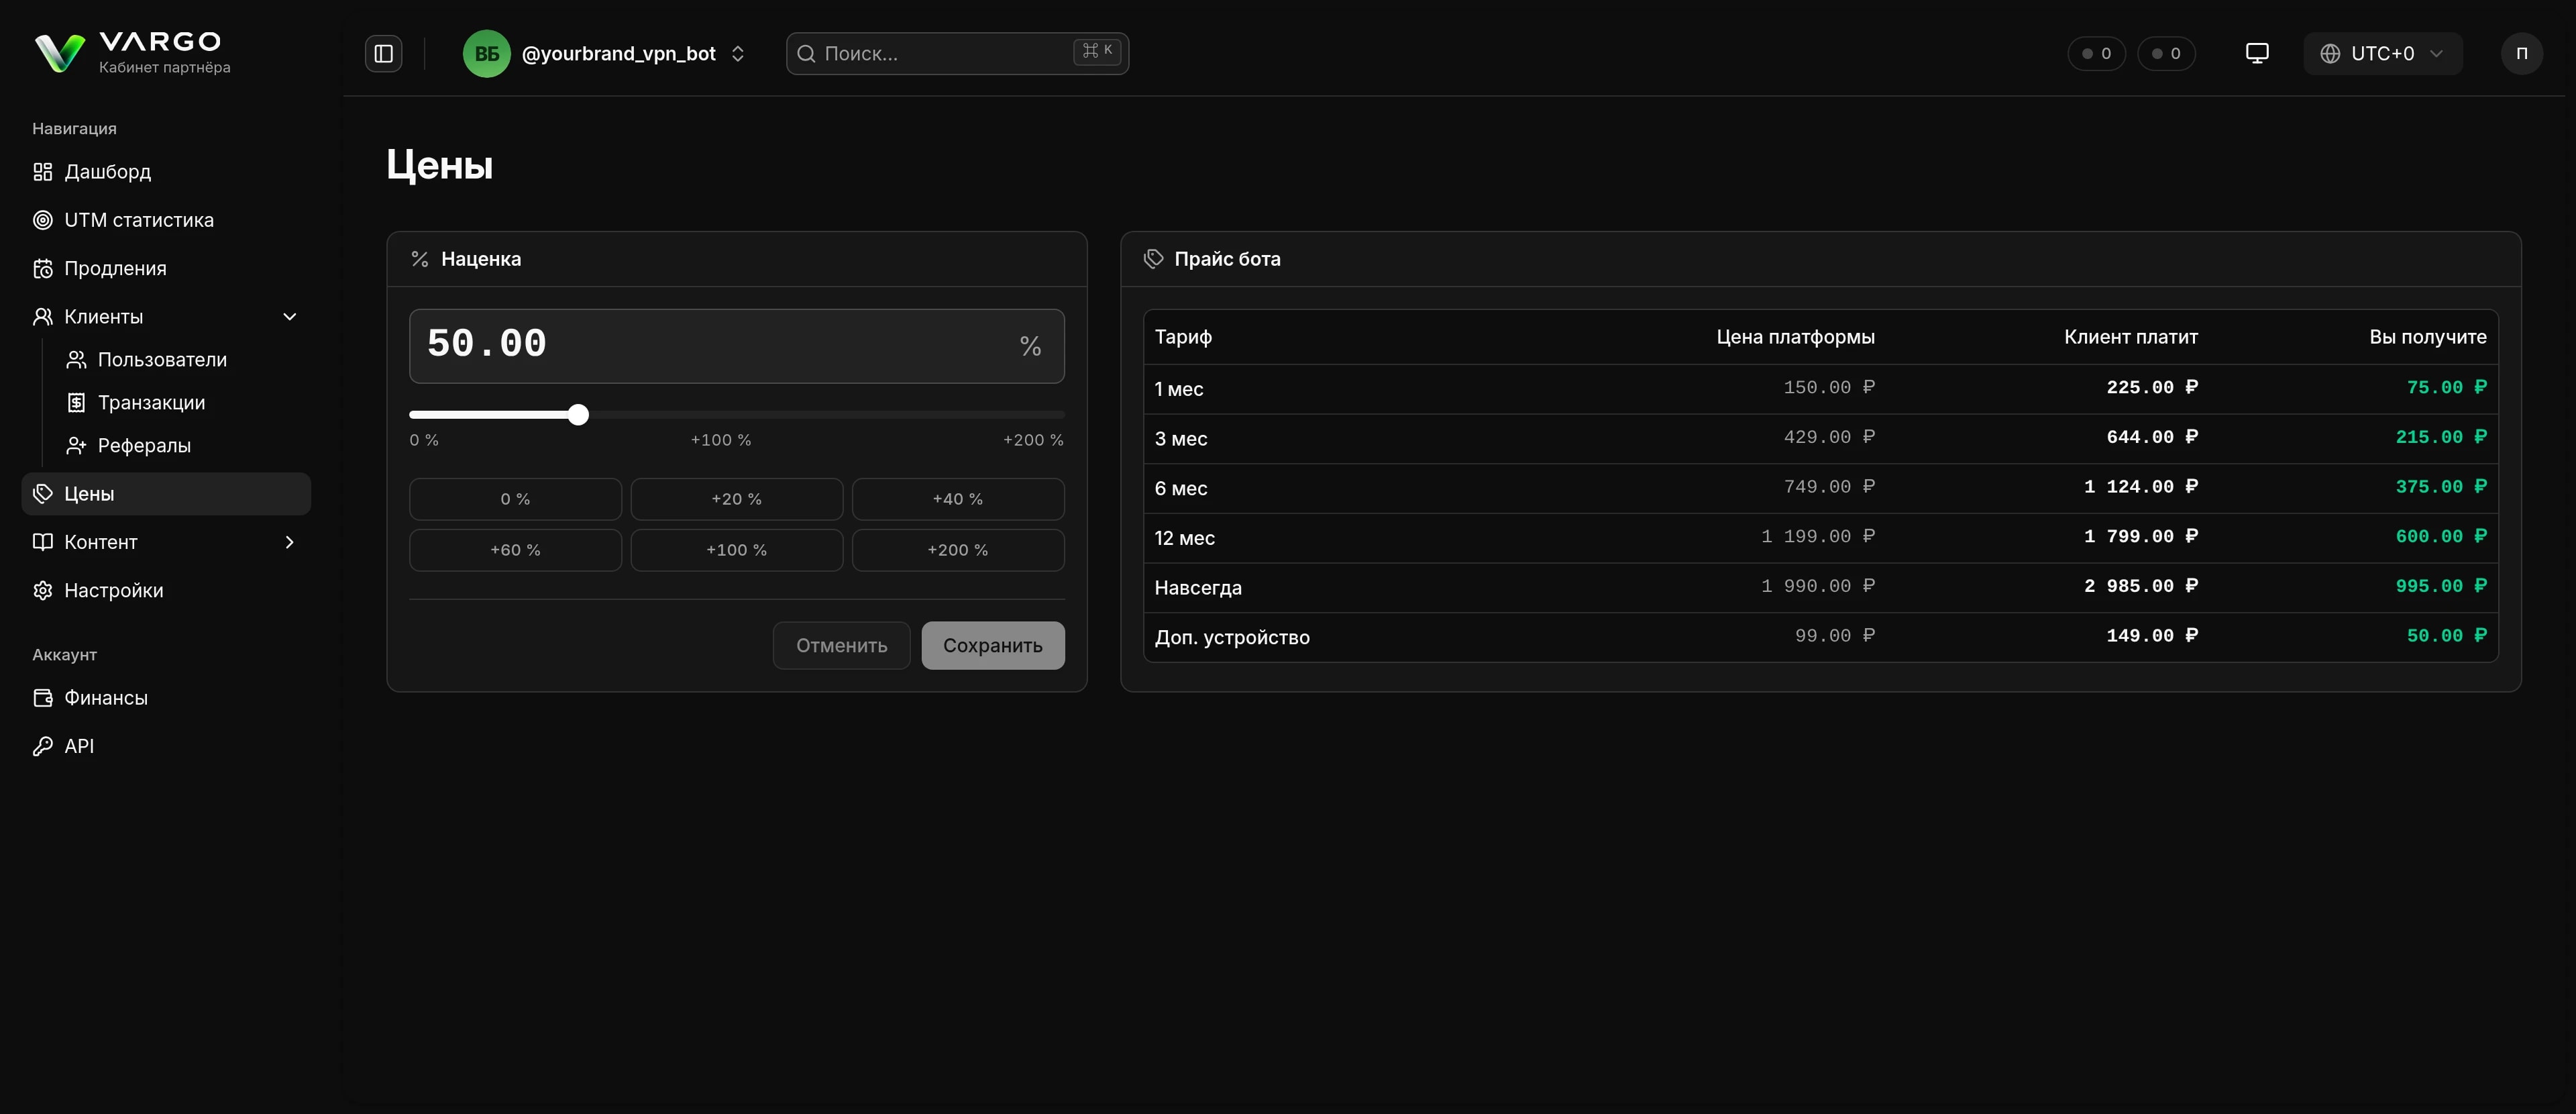Choose the 0 % markup preset

(x=515, y=498)
